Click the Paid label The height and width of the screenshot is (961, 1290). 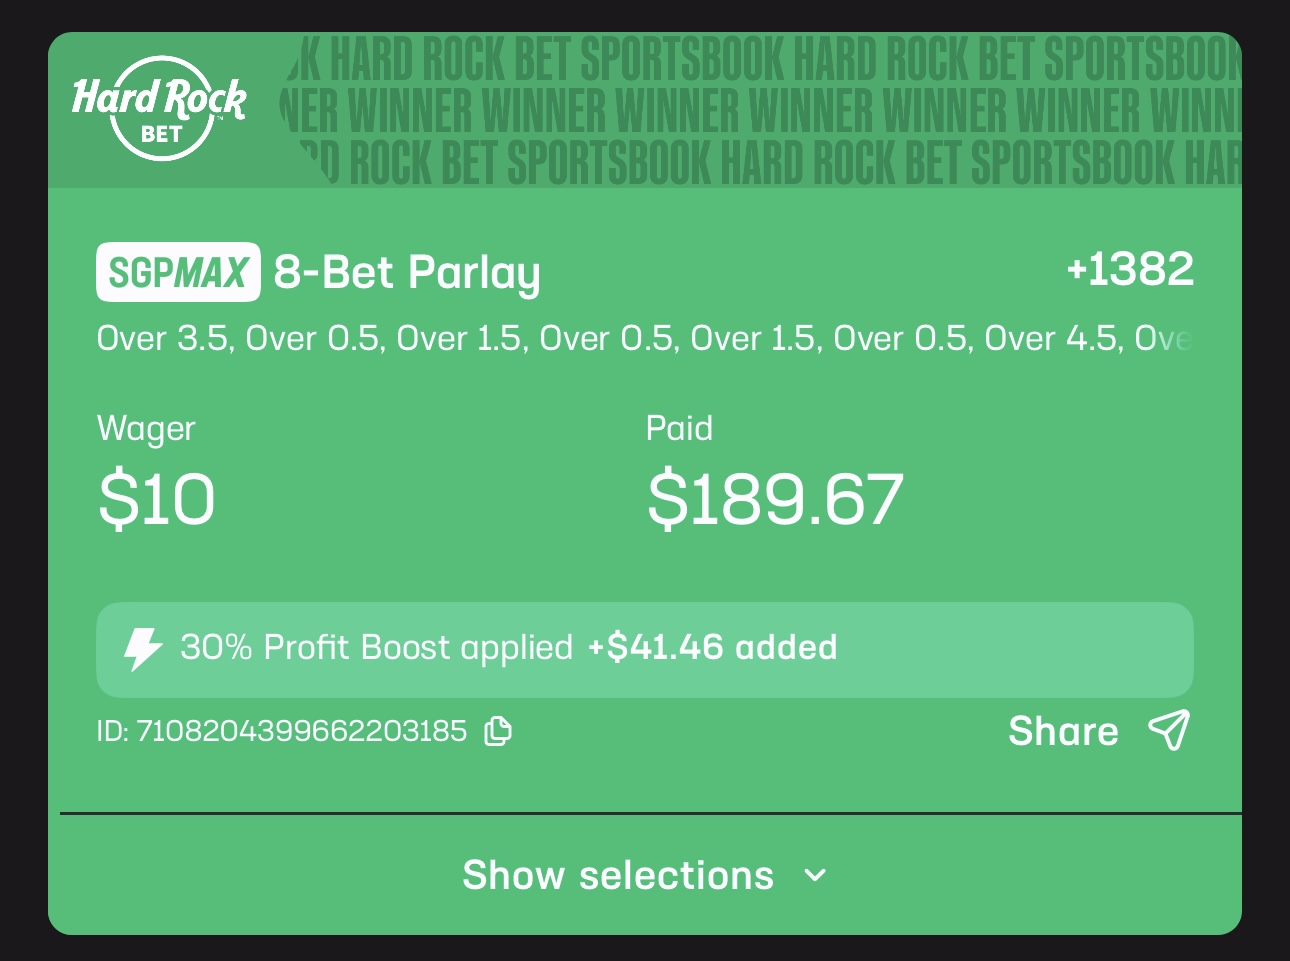[x=679, y=428]
